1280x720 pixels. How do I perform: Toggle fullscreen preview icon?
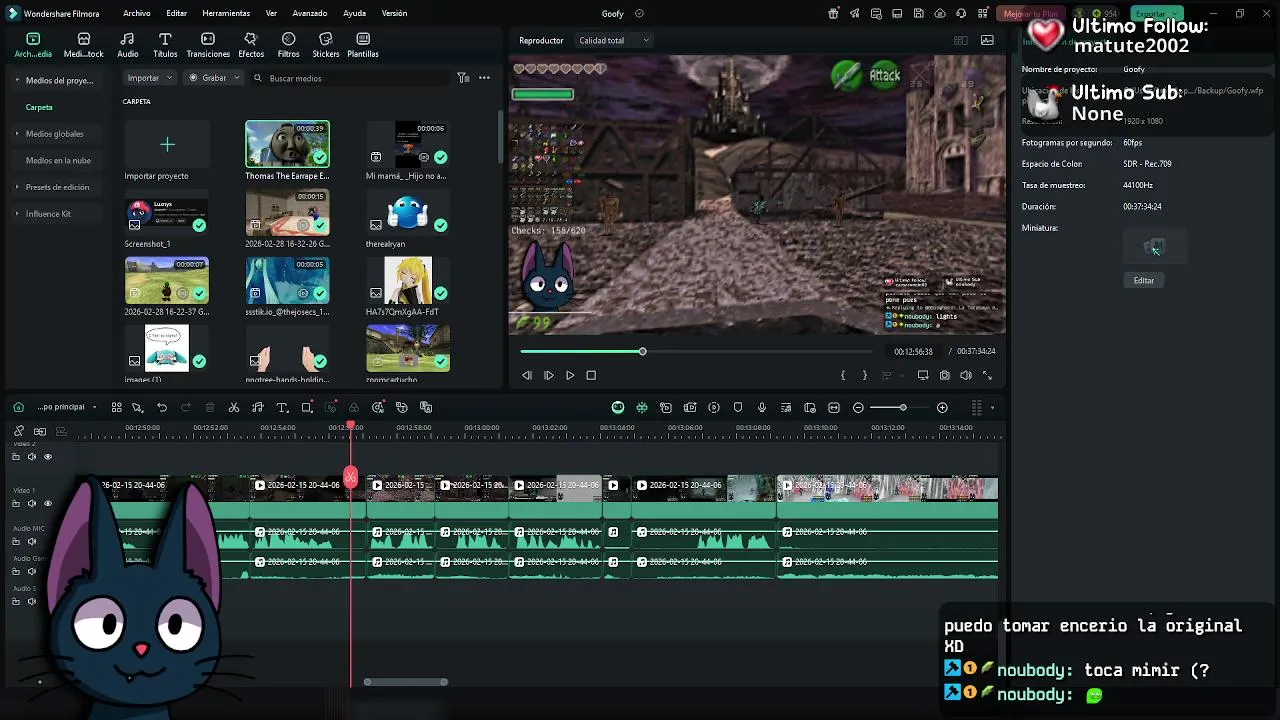pos(988,375)
